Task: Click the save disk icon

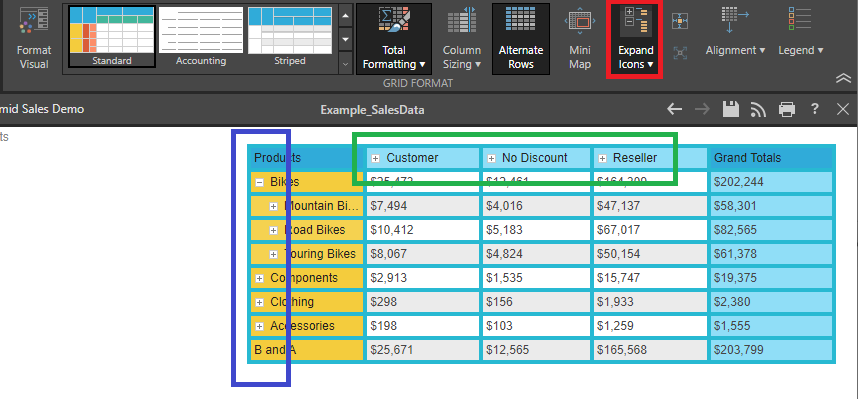Action: coord(731,109)
